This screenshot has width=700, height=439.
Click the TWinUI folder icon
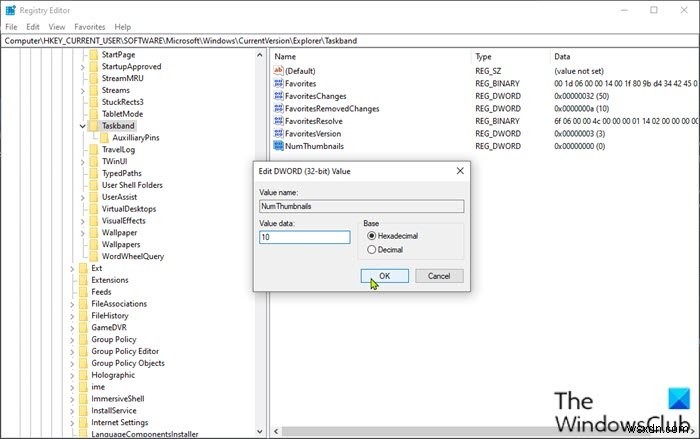point(93,161)
